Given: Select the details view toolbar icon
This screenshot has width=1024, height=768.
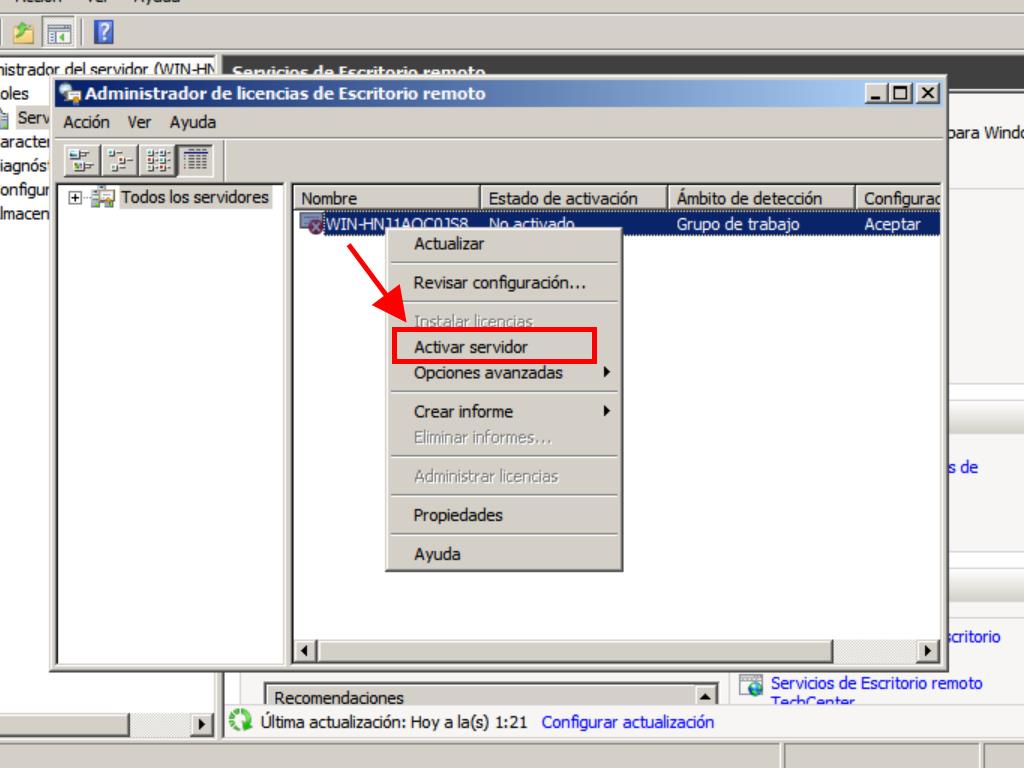Looking at the screenshot, I should tap(195, 160).
